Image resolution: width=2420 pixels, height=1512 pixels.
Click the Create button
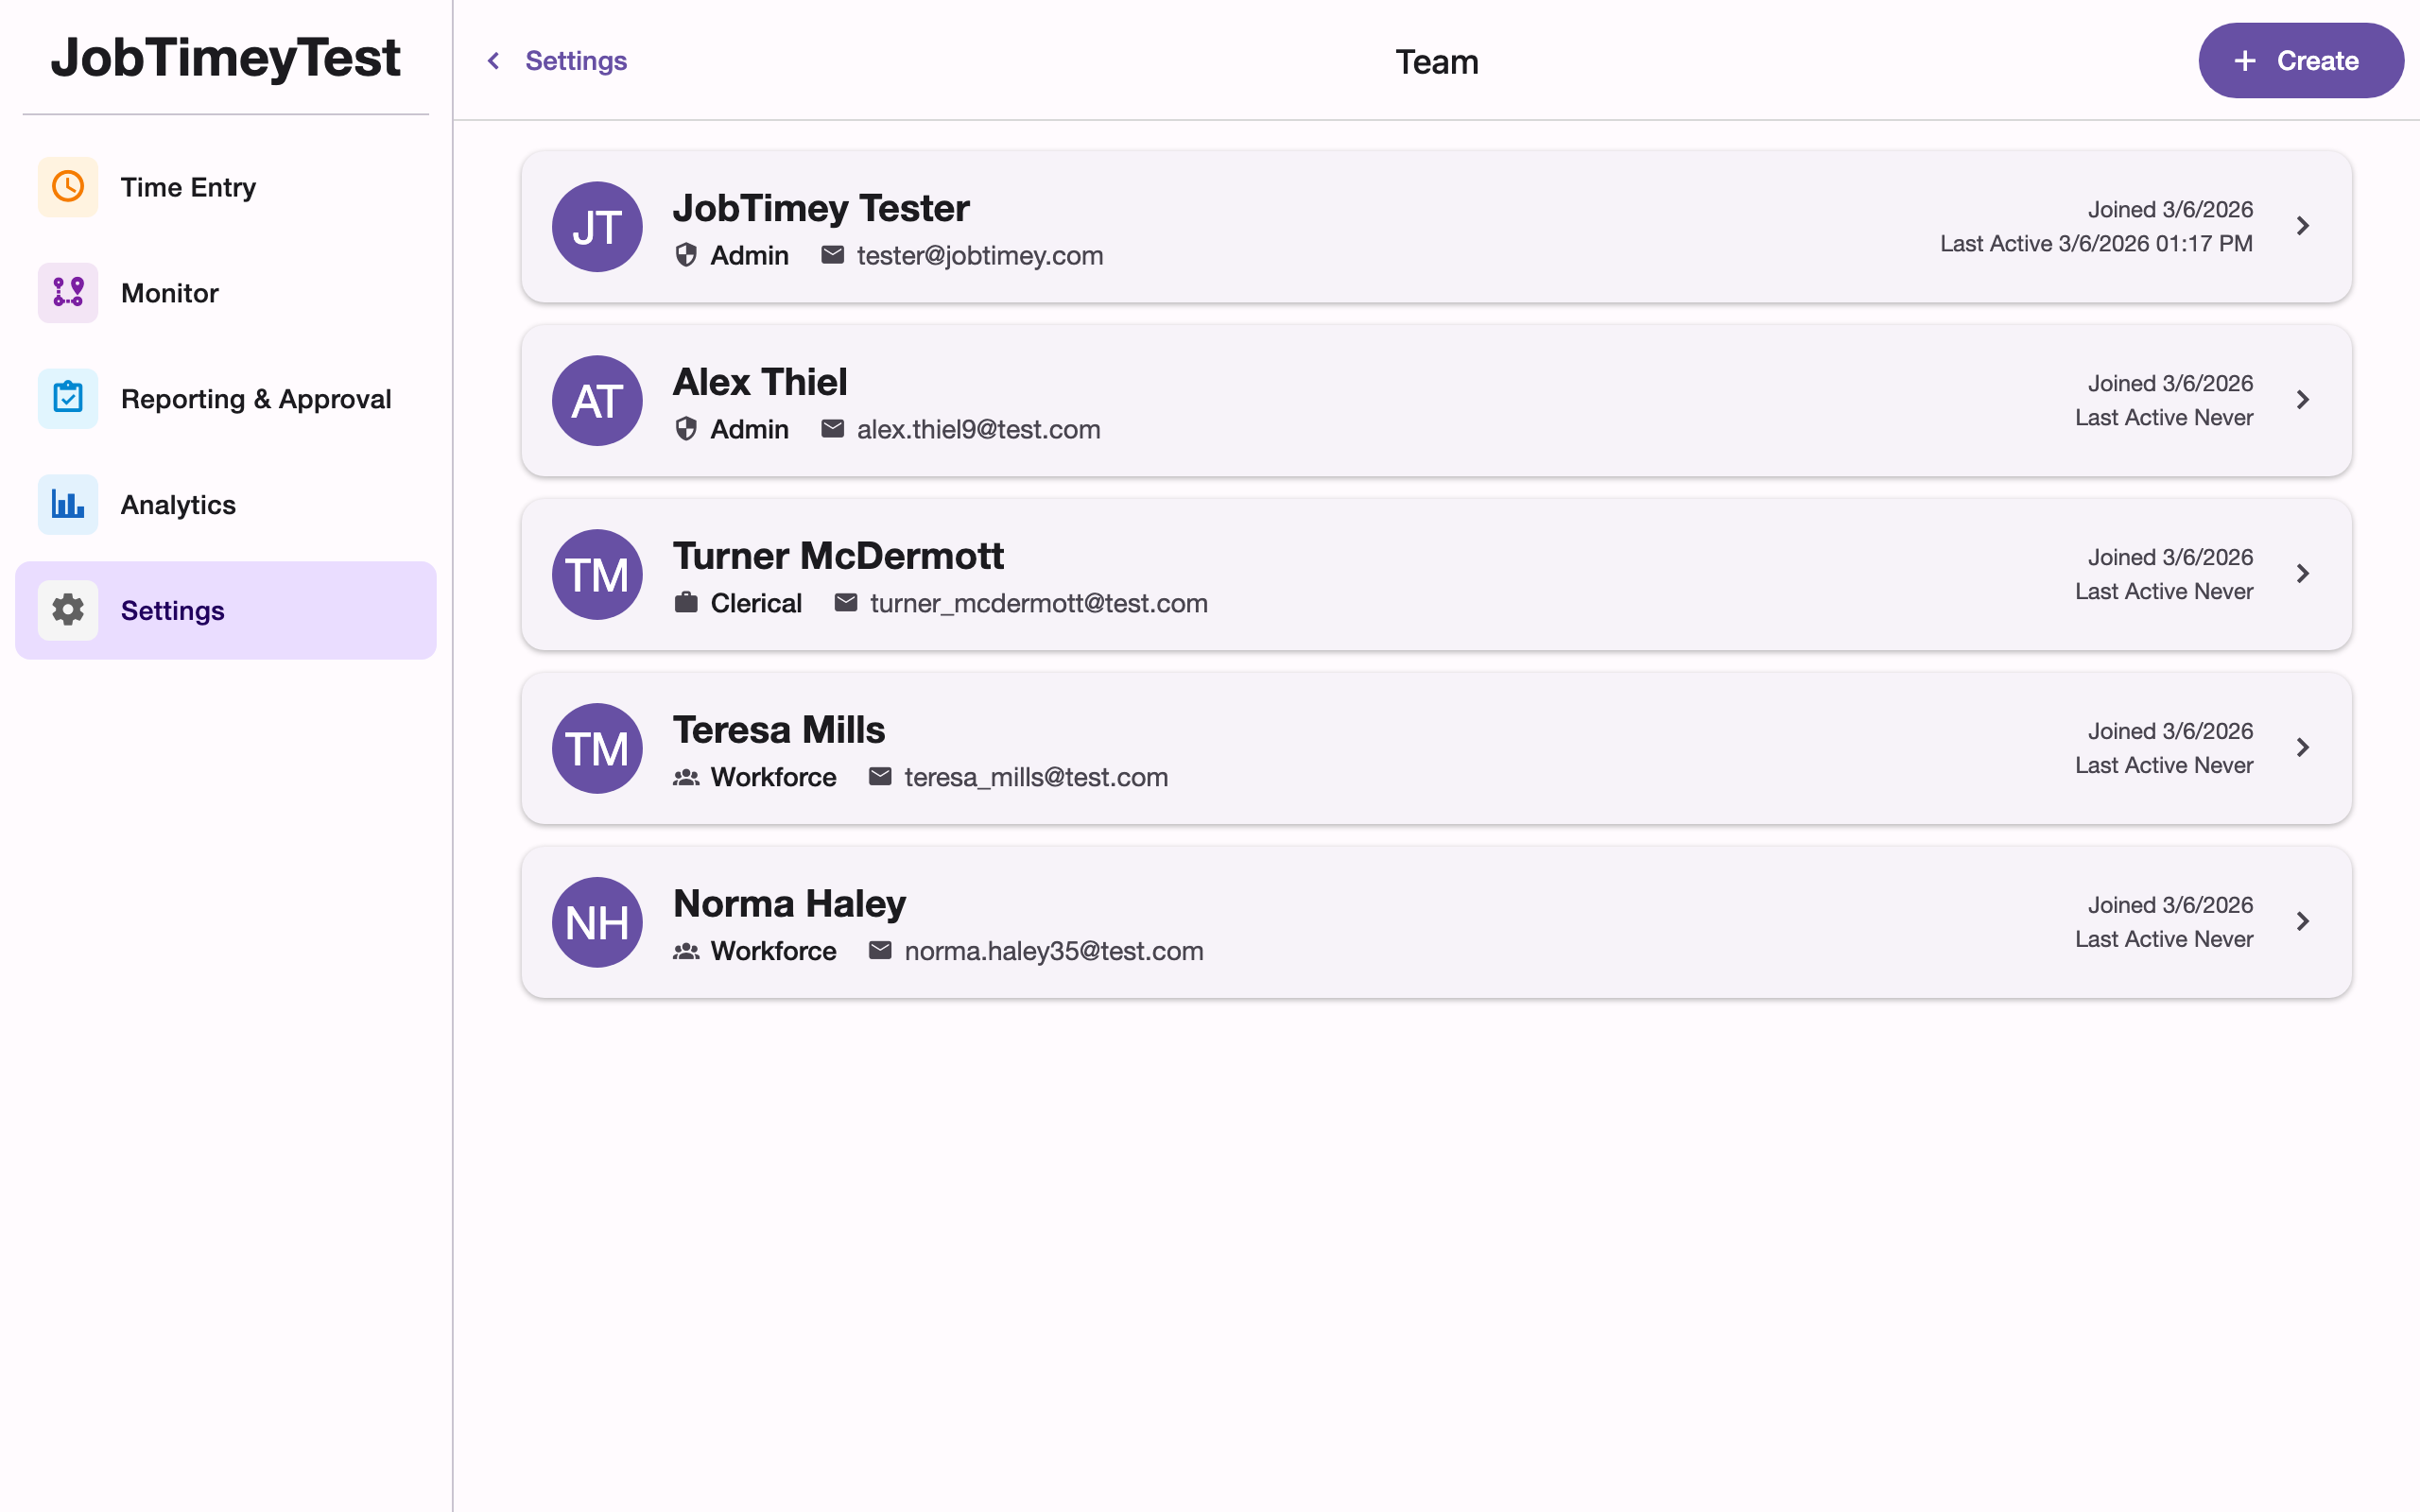click(x=2301, y=60)
